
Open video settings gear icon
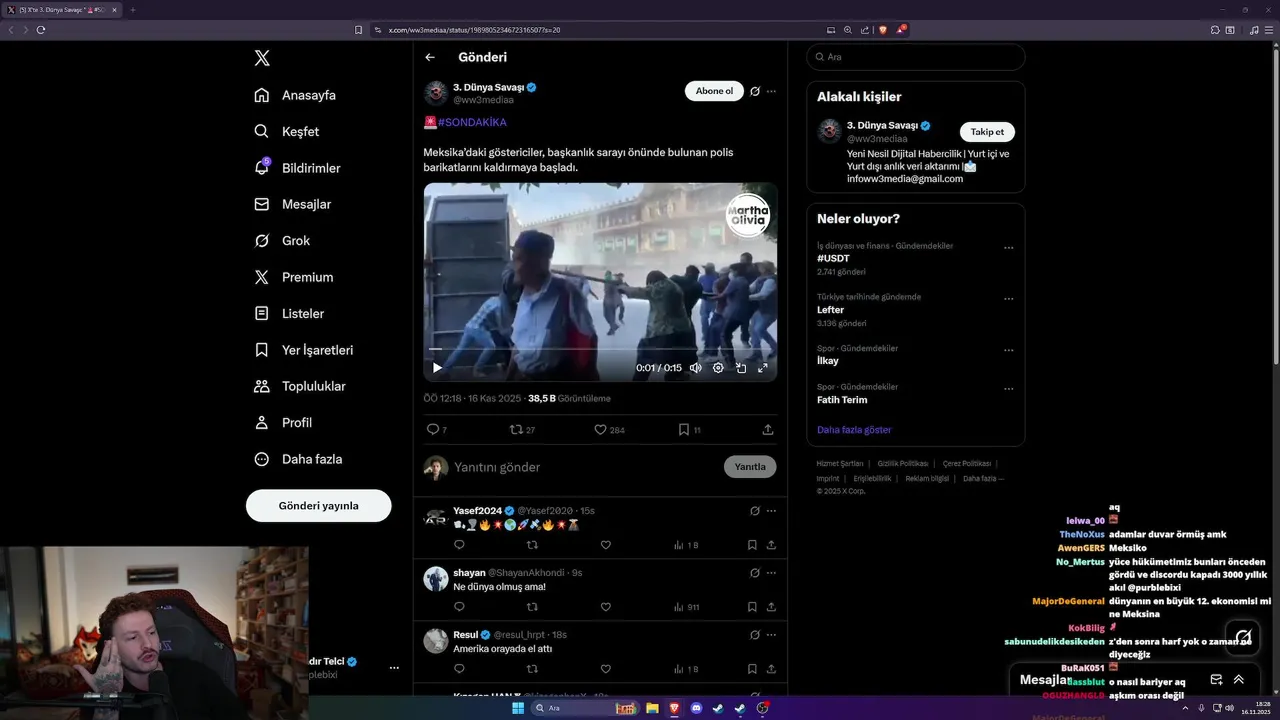[718, 368]
